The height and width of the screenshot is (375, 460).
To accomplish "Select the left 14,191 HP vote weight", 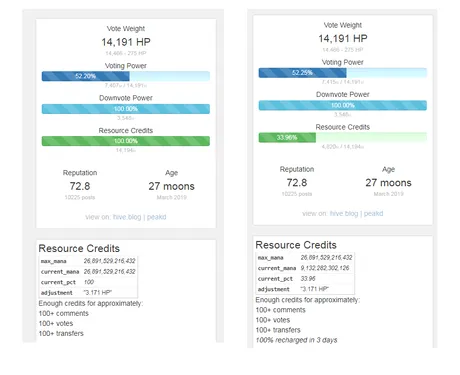I will tap(126, 42).
